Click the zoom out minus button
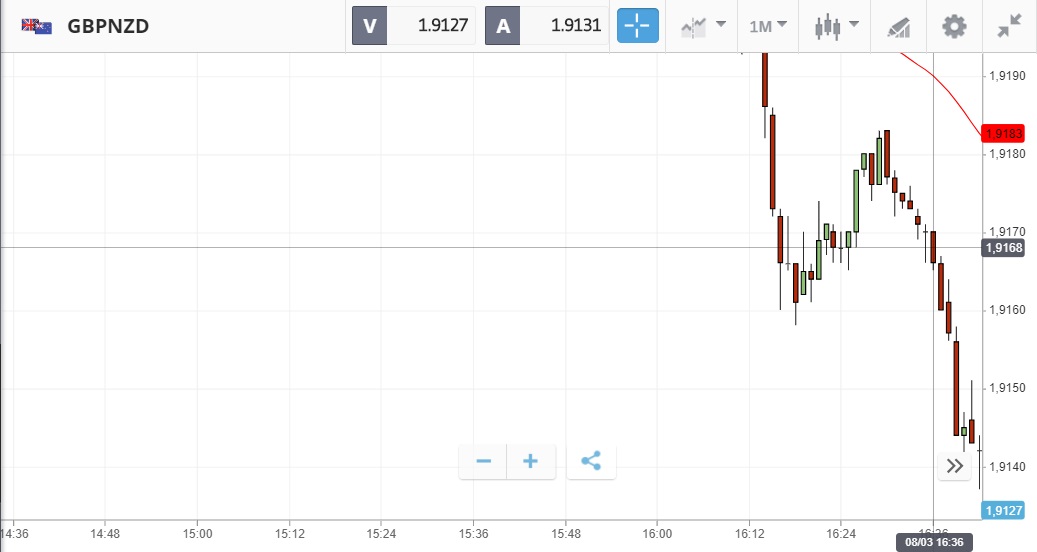 click(x=483, y=461)
